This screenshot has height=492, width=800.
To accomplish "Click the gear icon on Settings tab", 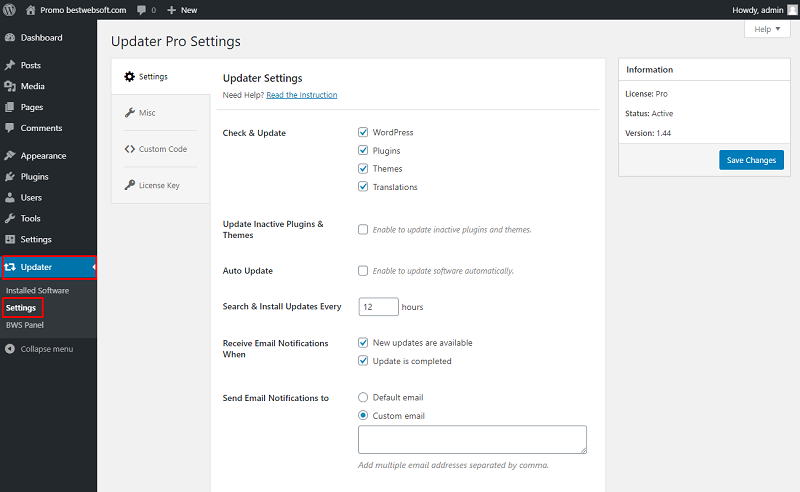I will click(130, 77).
